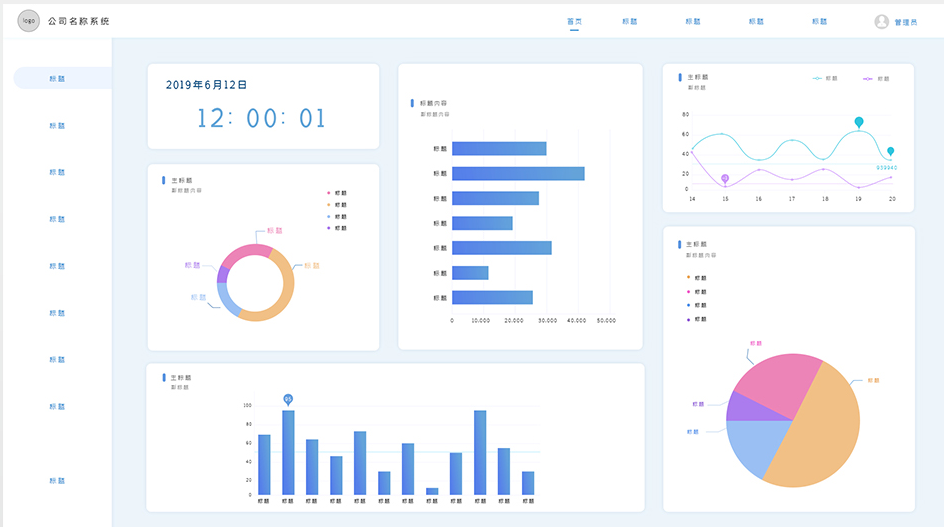This screenshot has width=944, height=527.
Task: Open the bottom-most 标题 sidebar item
Action: (x=58, y=481)
